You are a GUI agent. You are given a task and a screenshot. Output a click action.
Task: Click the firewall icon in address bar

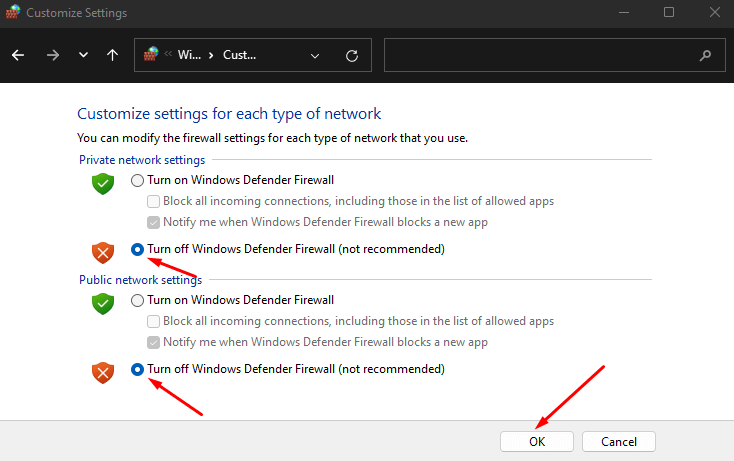click(152, 55)
